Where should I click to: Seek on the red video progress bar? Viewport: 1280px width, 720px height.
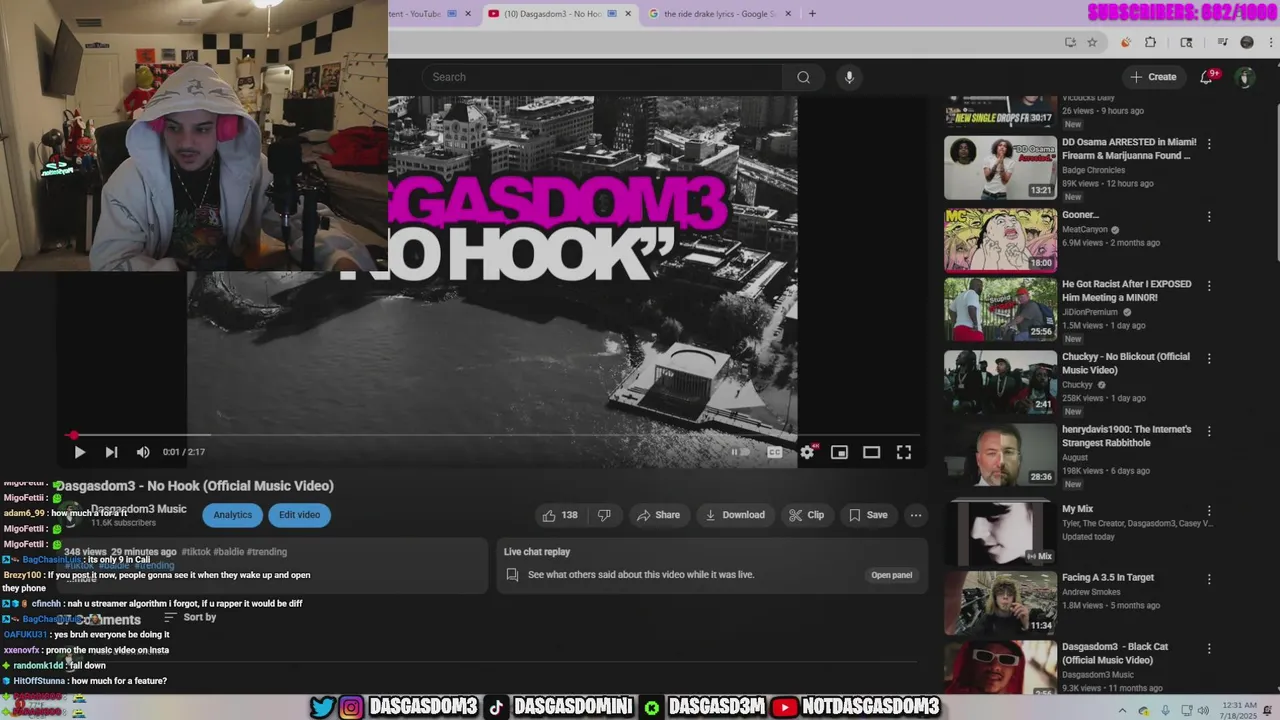493,435
